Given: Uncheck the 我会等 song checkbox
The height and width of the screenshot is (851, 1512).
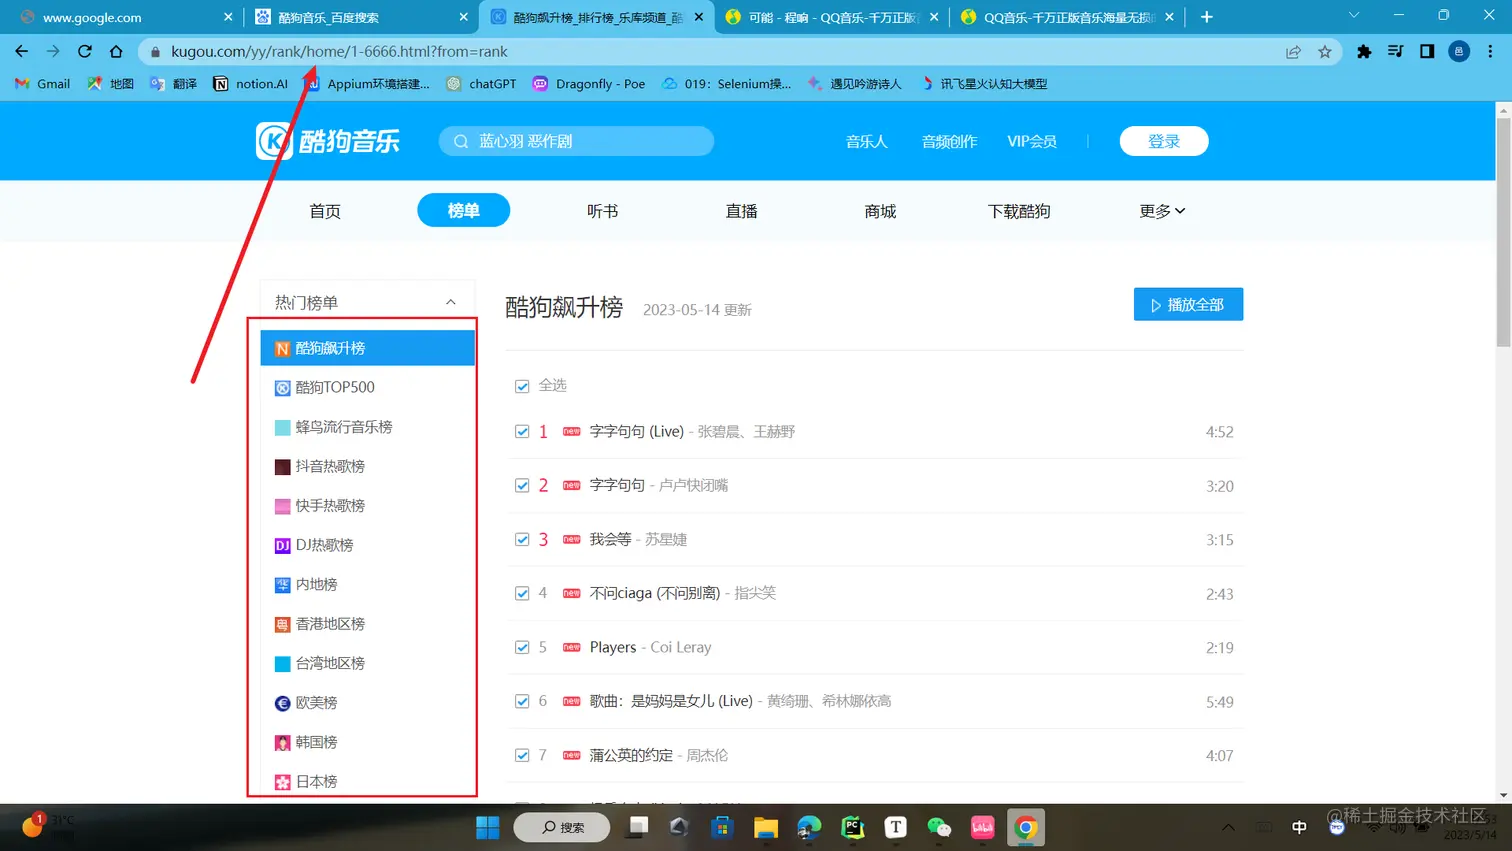Looking at the screenshot, I should pyautogui.click(x=522, y=540).
